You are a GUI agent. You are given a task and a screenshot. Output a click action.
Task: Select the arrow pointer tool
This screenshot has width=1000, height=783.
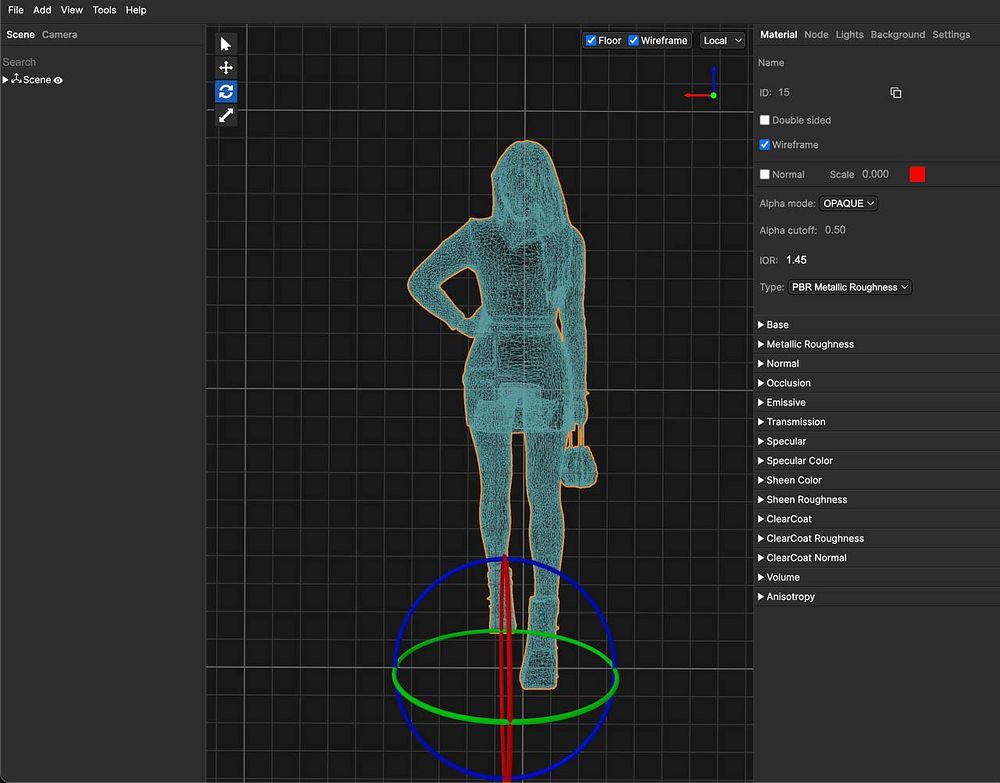tap(226, 44)
